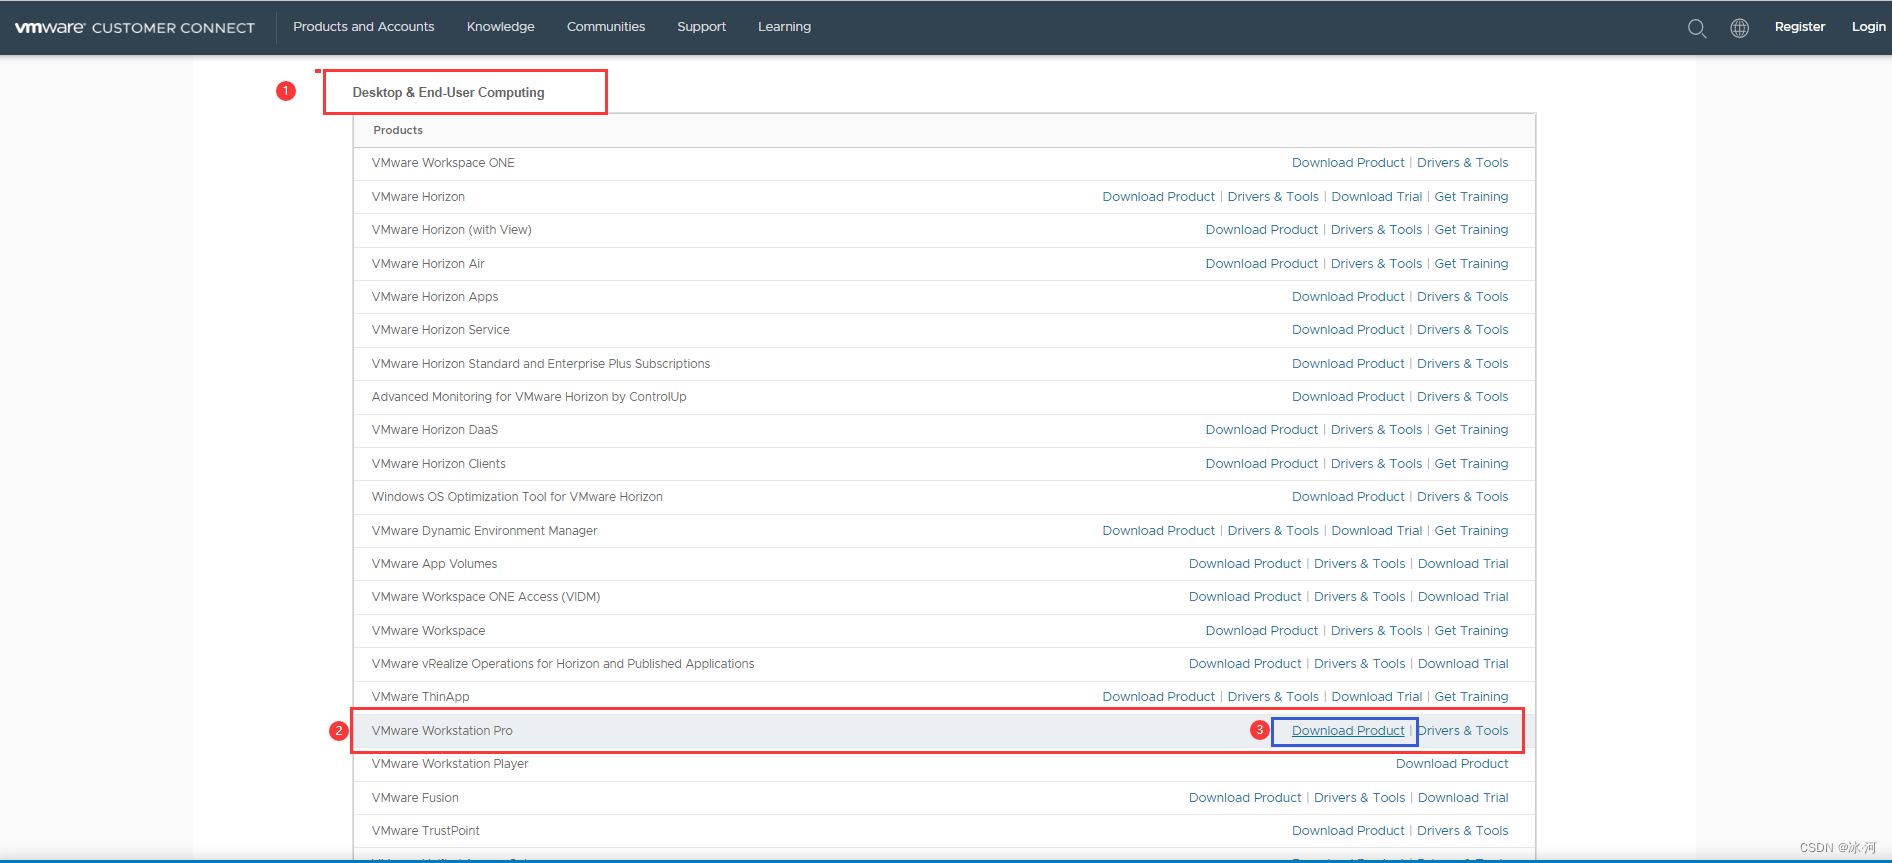Download Product for VMware Workstation Pro
This screenshot has width=1892, height=863.
tap(1348, 731)
